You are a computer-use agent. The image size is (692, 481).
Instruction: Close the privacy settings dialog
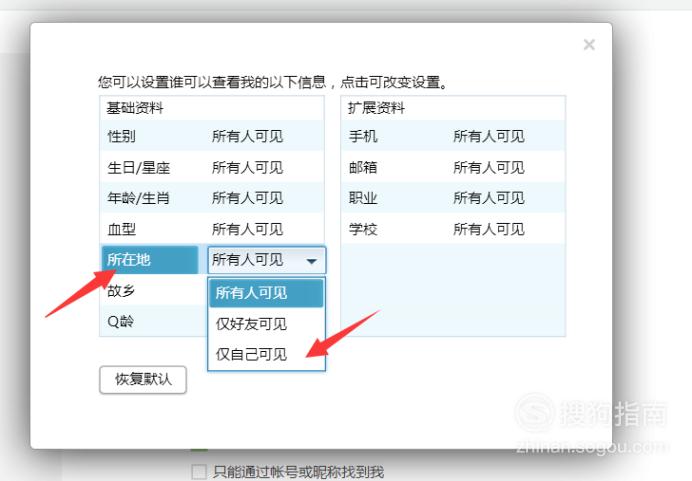[x=589, y=45]
